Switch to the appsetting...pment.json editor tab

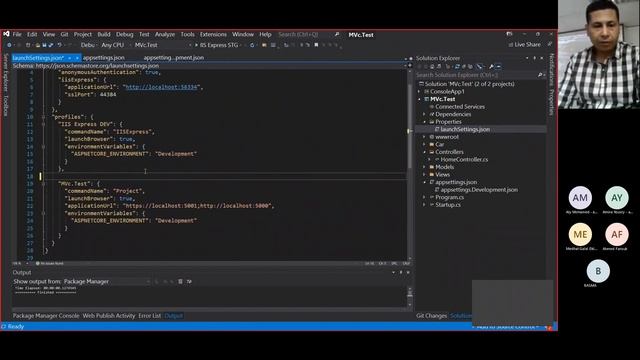173,58
